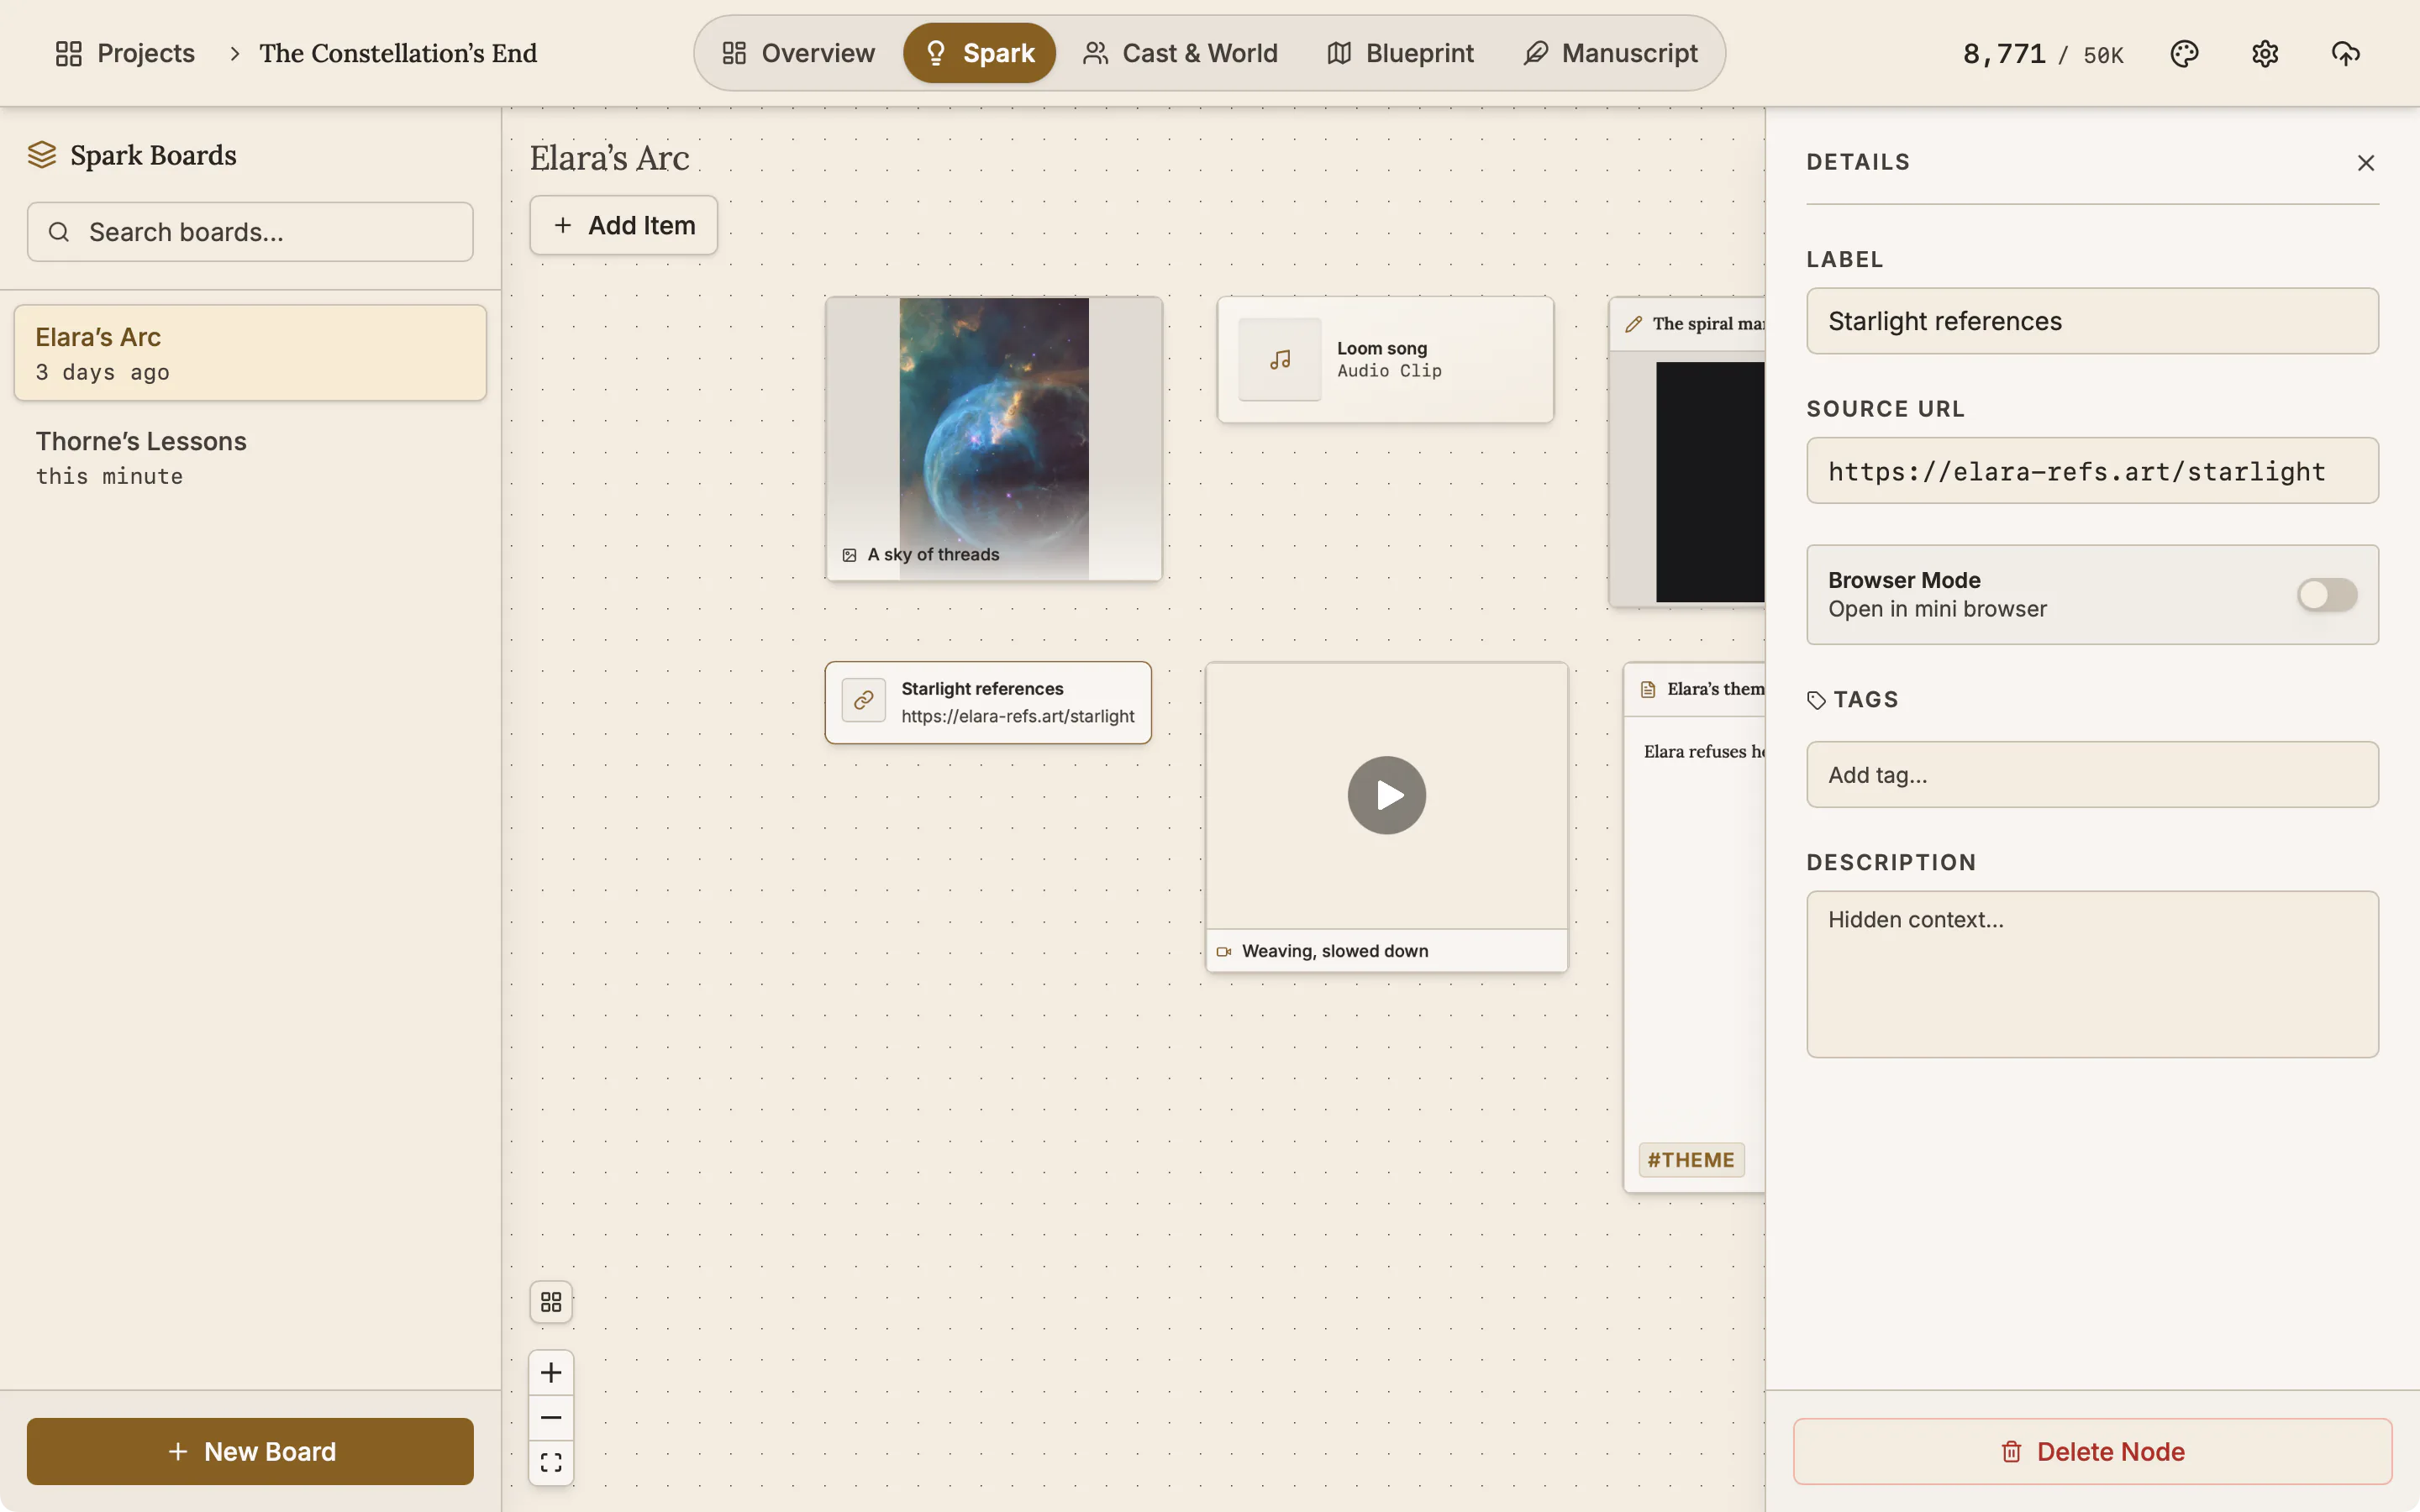
Task: Open the theme palette icon
Action: pos(2184,53)
